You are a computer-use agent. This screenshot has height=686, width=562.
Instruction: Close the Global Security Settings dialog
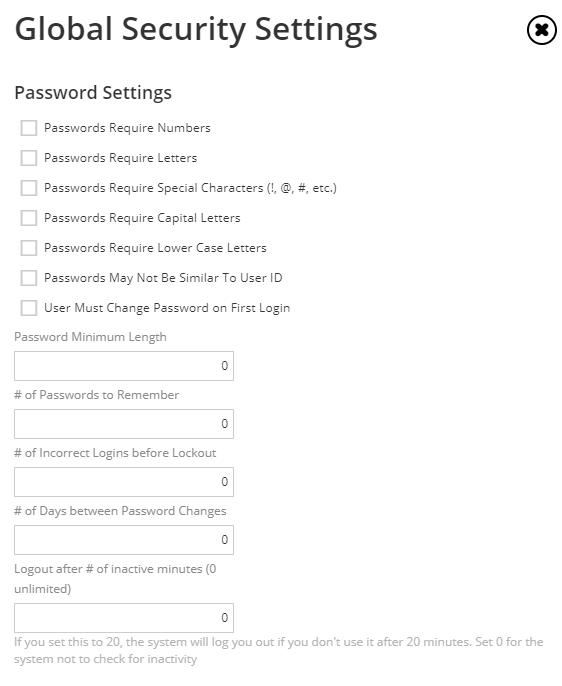(541, 30)
